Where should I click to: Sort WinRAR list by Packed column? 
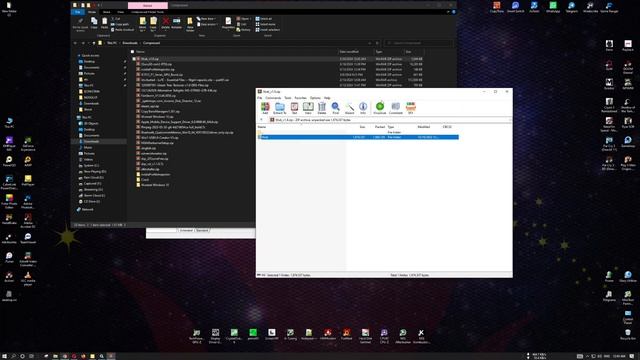[380, 127]
